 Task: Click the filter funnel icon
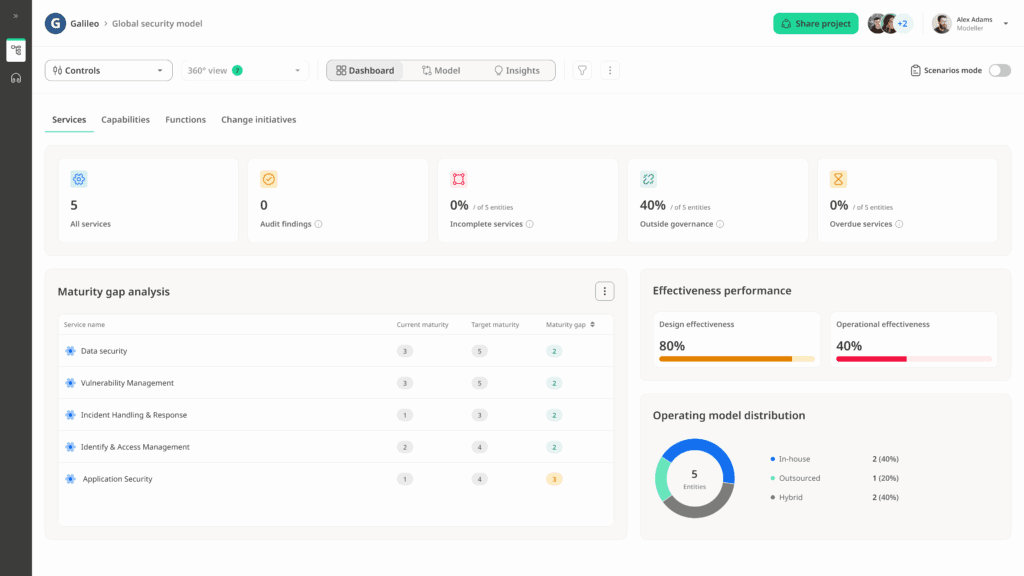[x=582, y=71]
